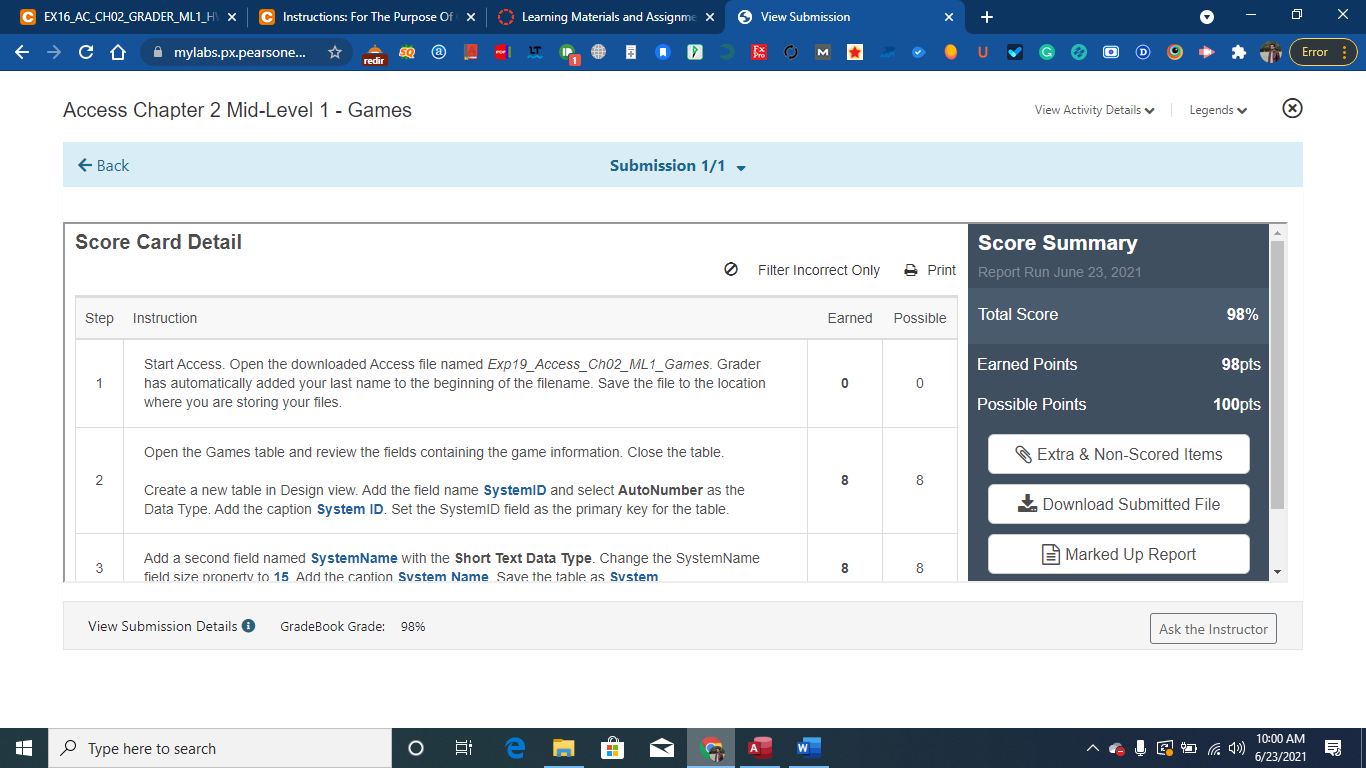The image size is (1366, 768).
Task: Open Microsoft Access from taskbar
Action: pos(760,748)
